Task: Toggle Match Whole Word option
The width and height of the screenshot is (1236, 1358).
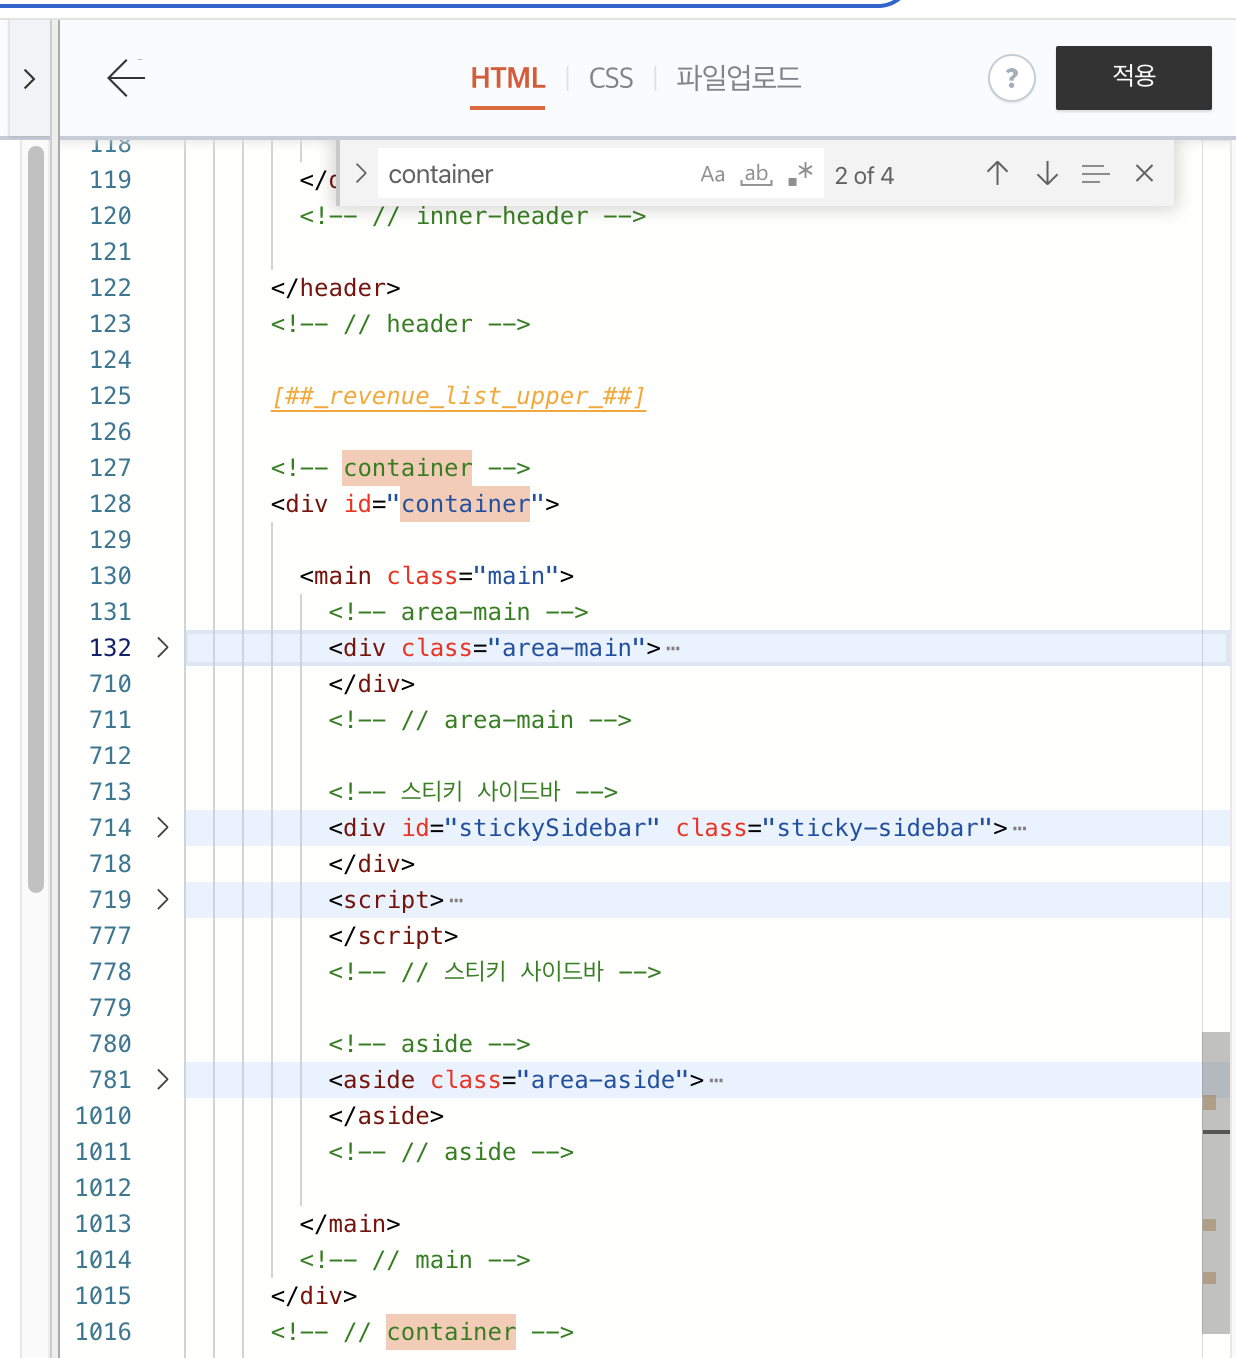Action: (x=756, y=175)
